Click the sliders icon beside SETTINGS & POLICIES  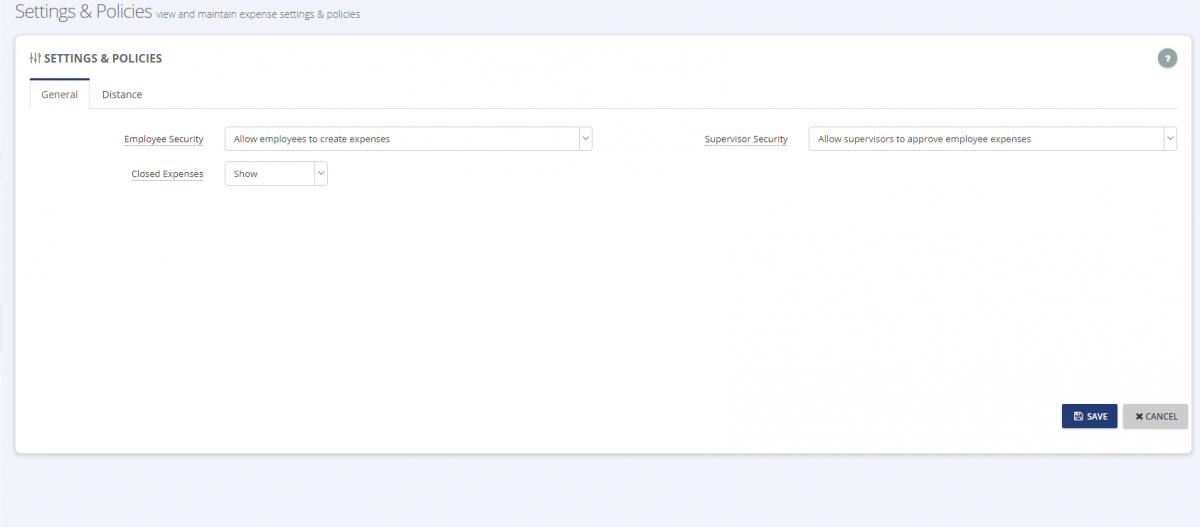tap(35, 59)
